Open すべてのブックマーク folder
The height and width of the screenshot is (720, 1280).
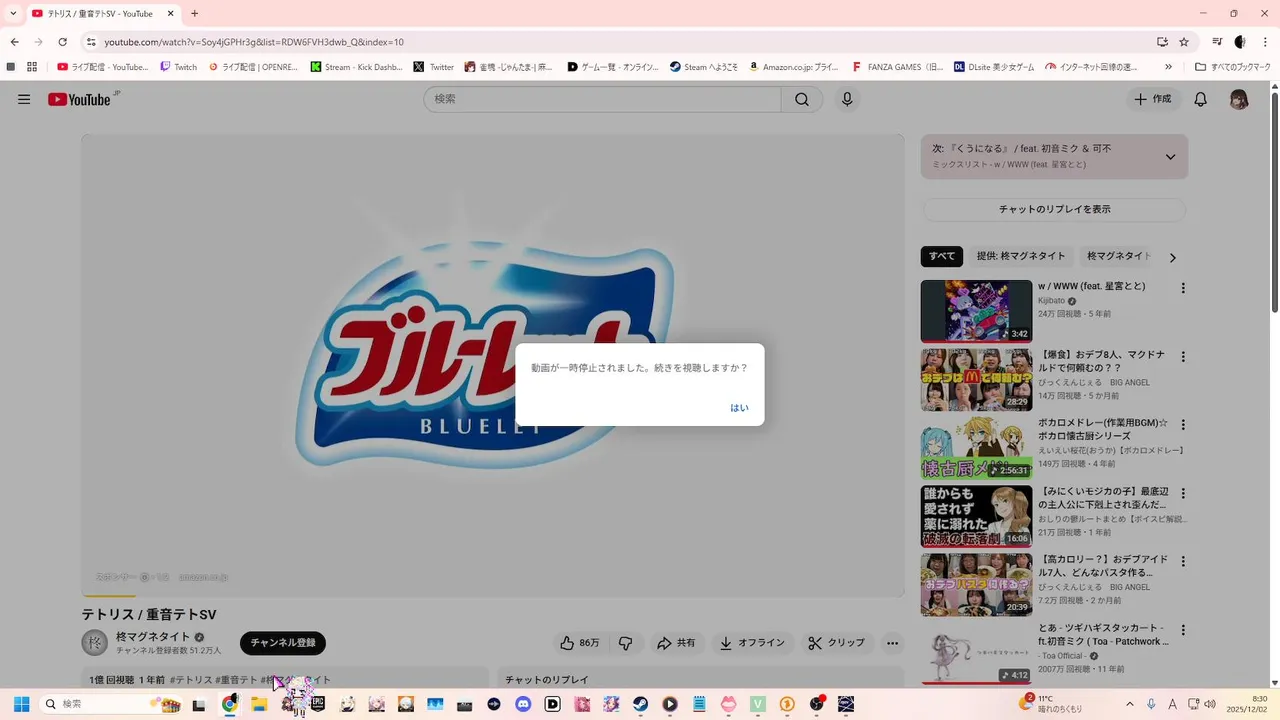point(1233,67)
